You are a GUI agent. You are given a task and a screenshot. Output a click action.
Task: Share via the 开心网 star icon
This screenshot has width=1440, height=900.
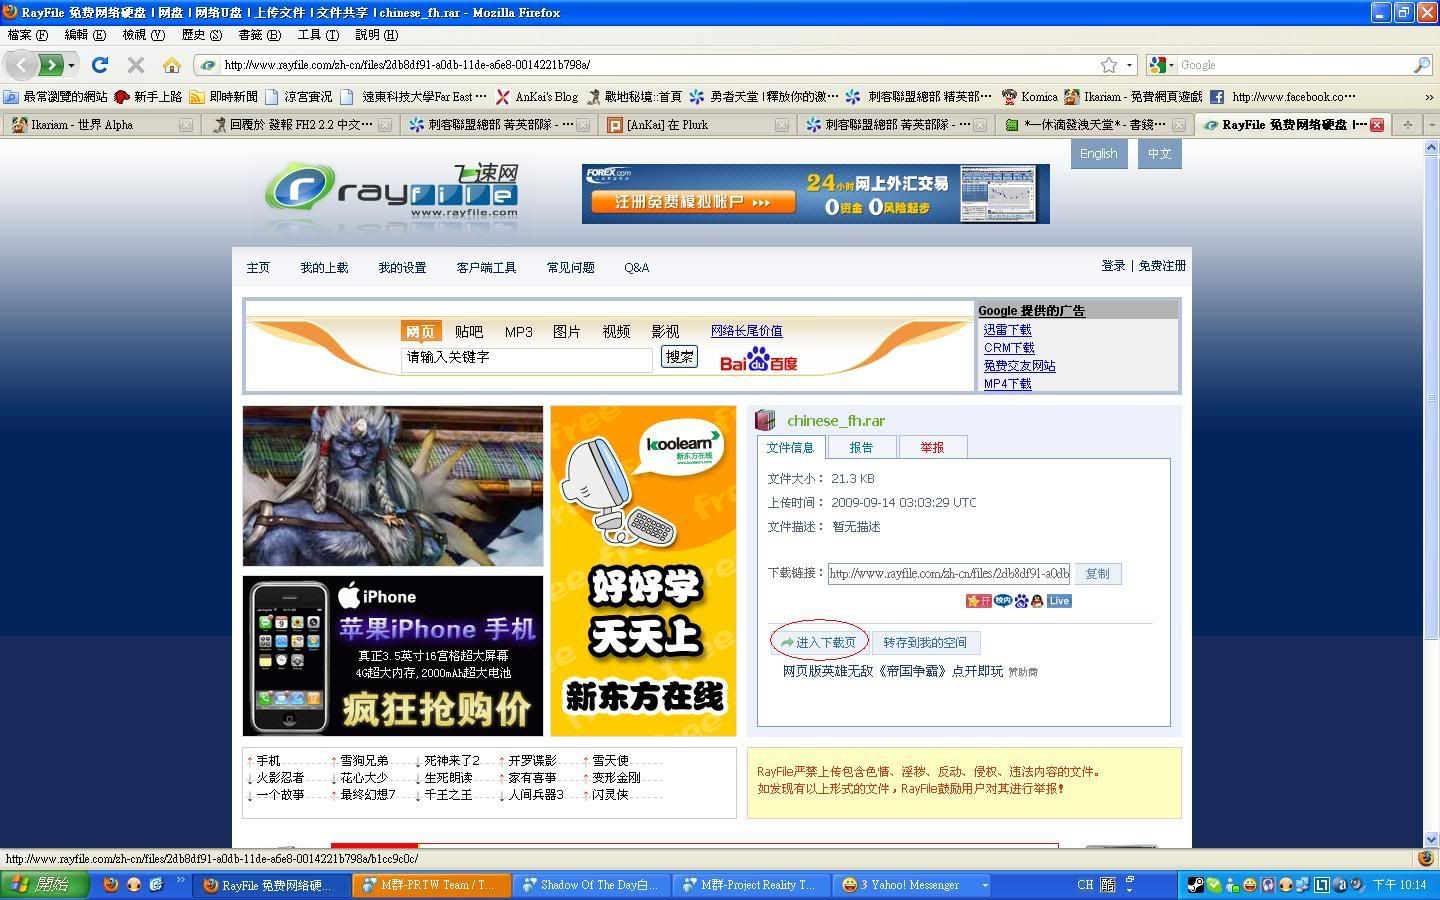point(979,601)
